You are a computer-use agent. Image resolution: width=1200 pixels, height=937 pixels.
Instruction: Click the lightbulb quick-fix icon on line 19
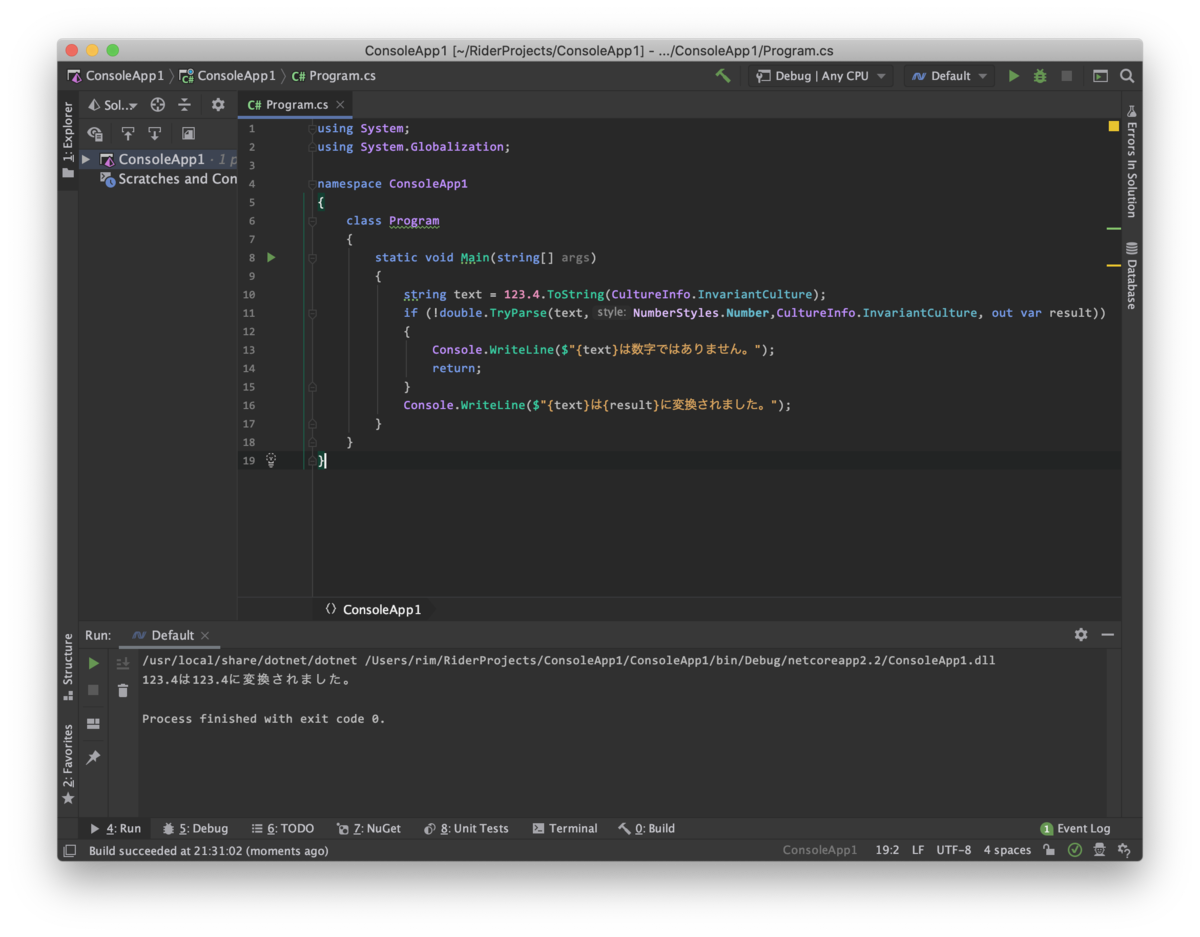(x=270, y=460)
